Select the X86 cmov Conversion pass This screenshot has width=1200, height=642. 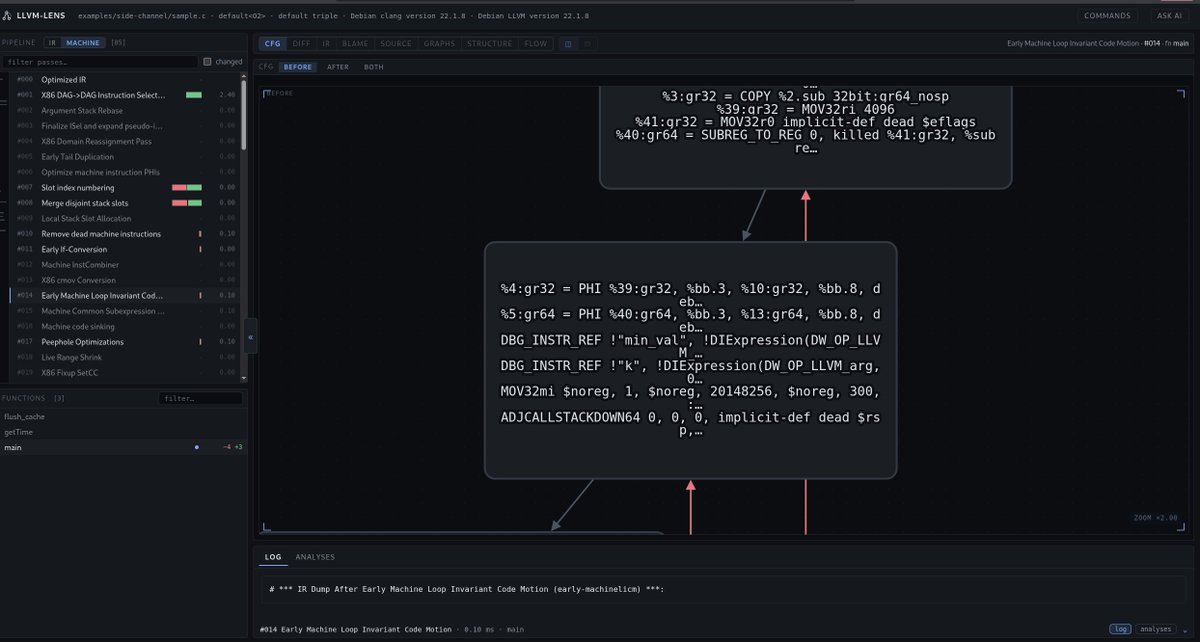(x=123, y=280)
